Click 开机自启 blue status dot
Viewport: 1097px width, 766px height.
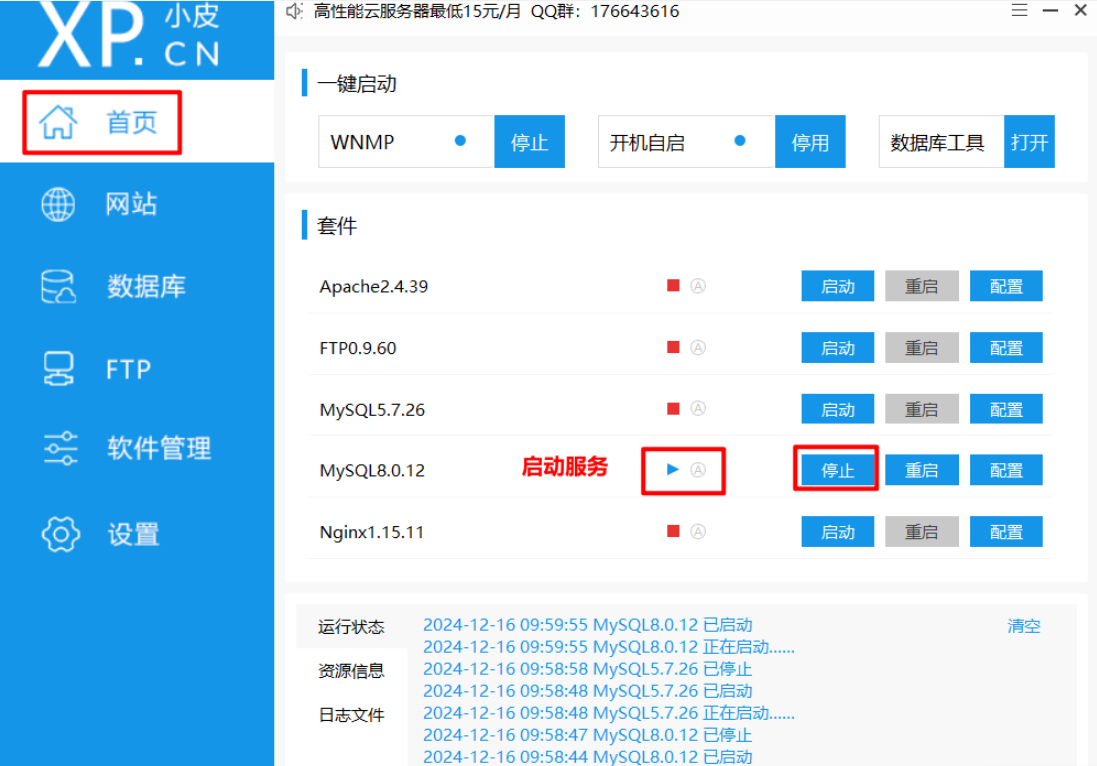pos(739,141)
